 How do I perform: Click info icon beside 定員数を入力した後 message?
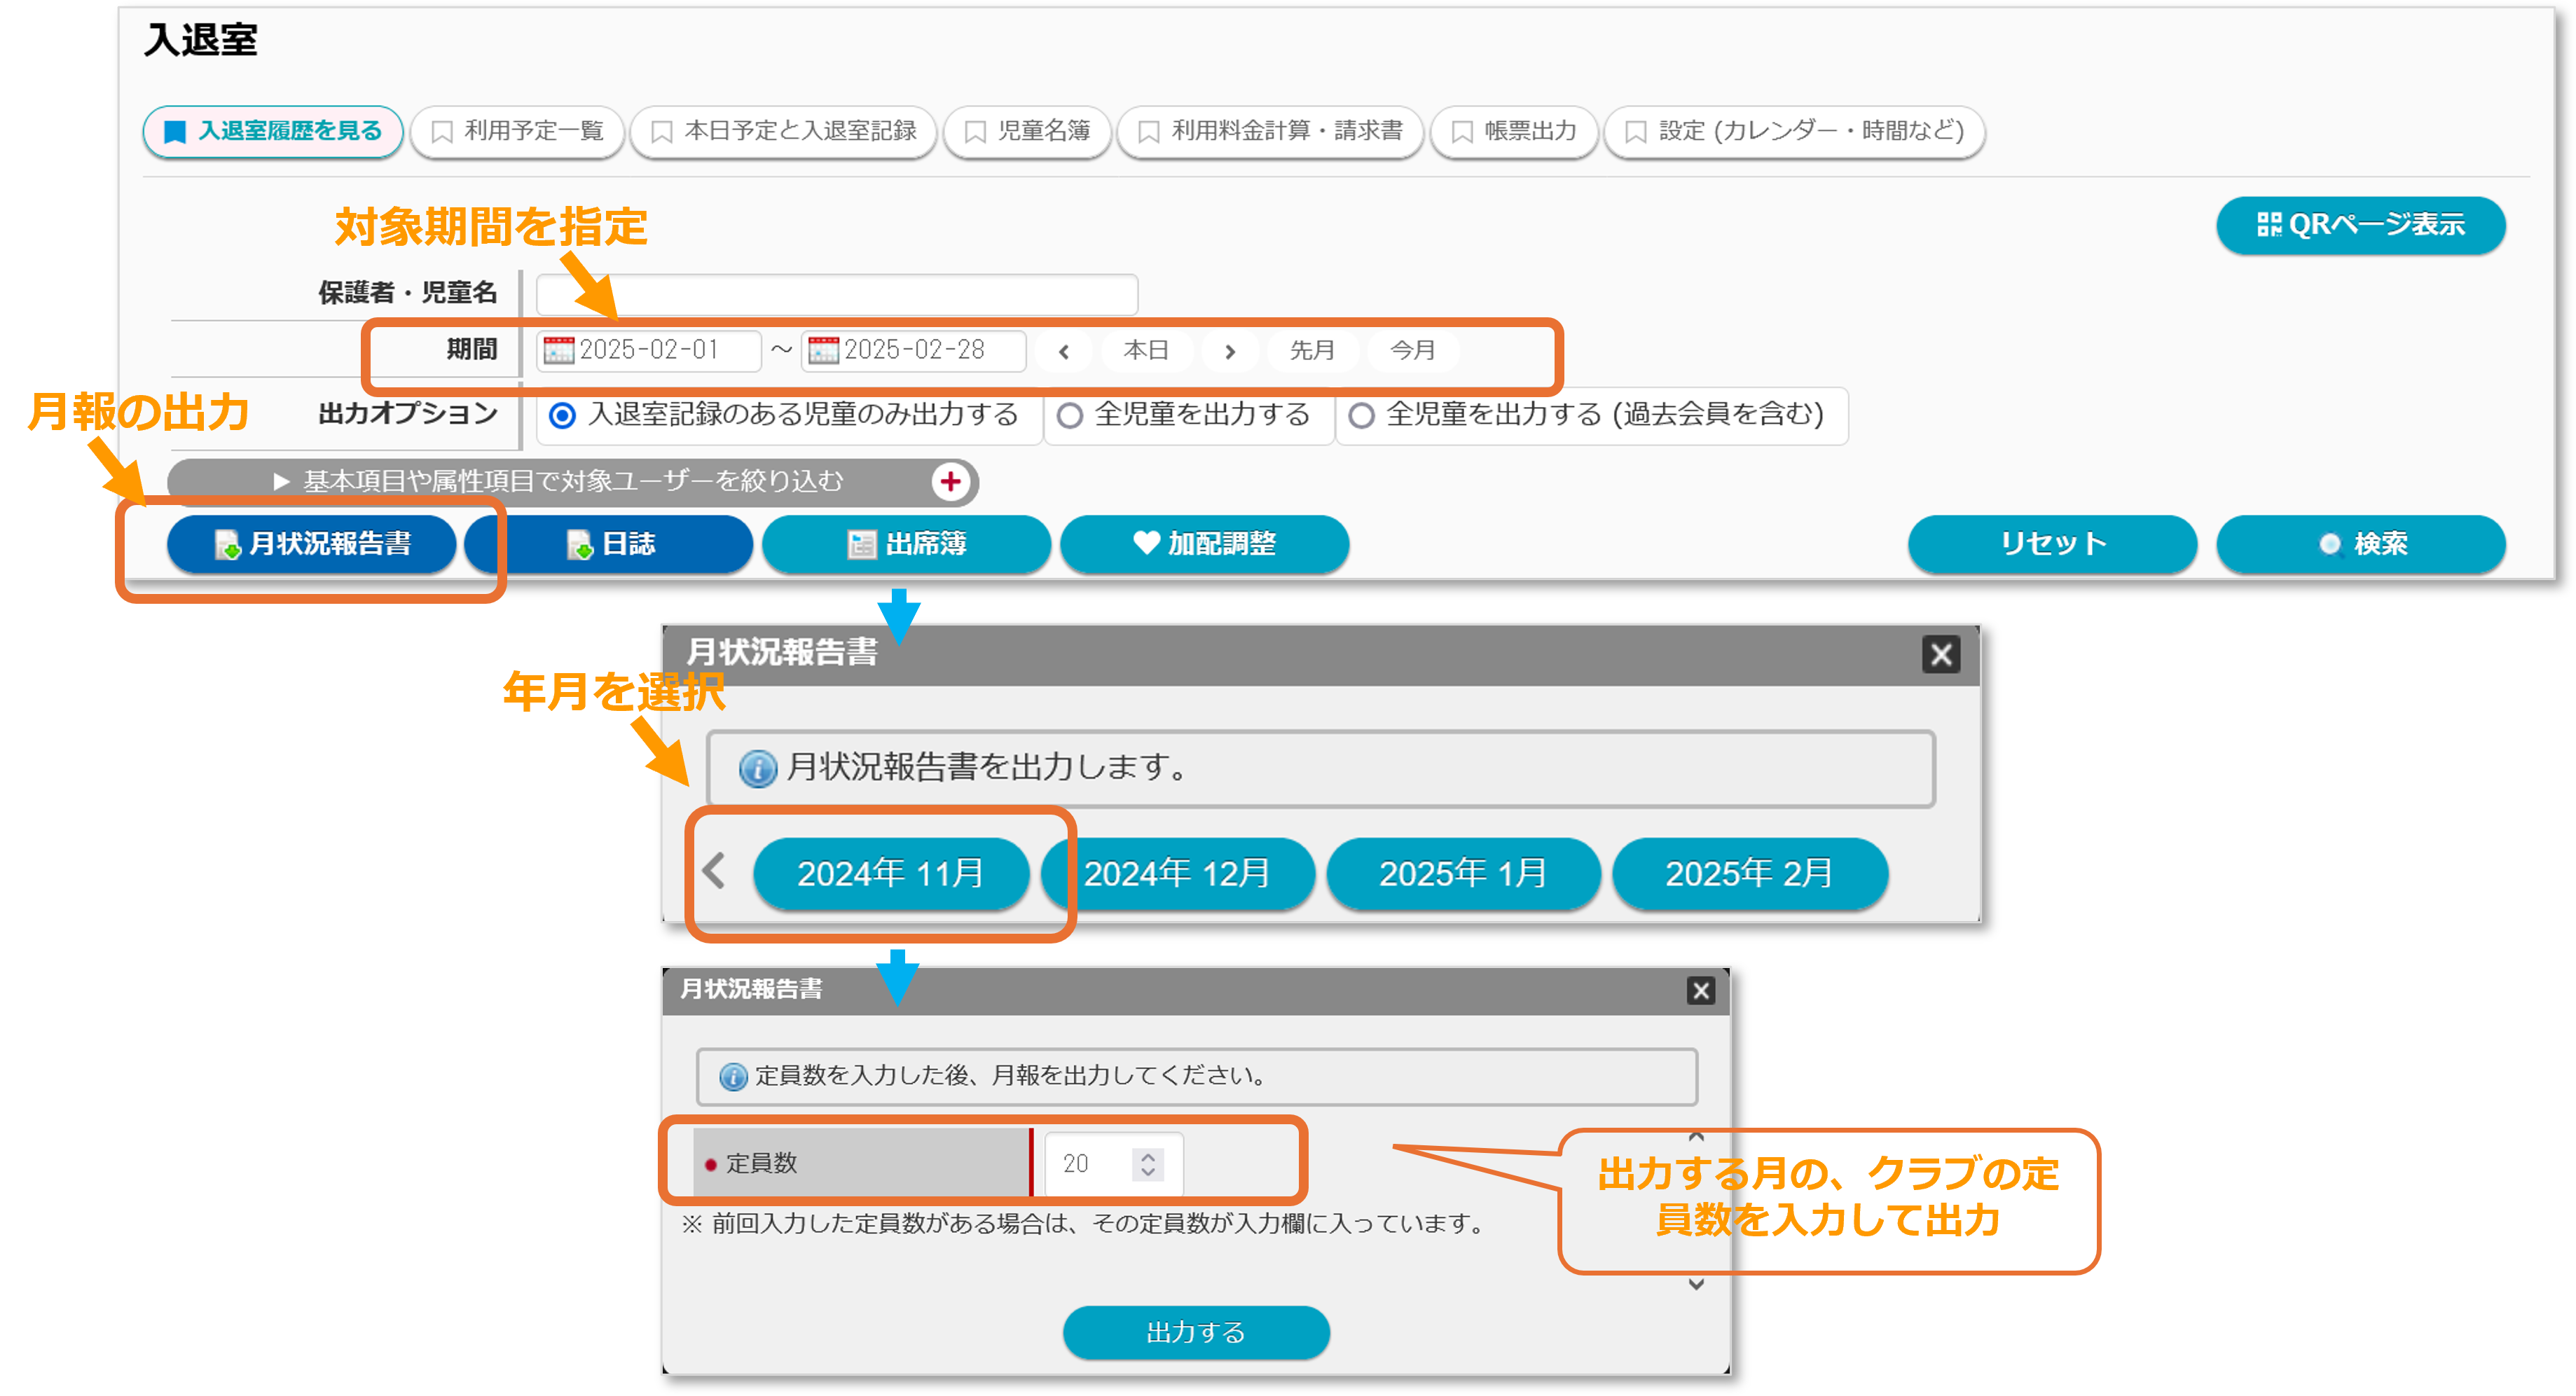(732, 1077)
